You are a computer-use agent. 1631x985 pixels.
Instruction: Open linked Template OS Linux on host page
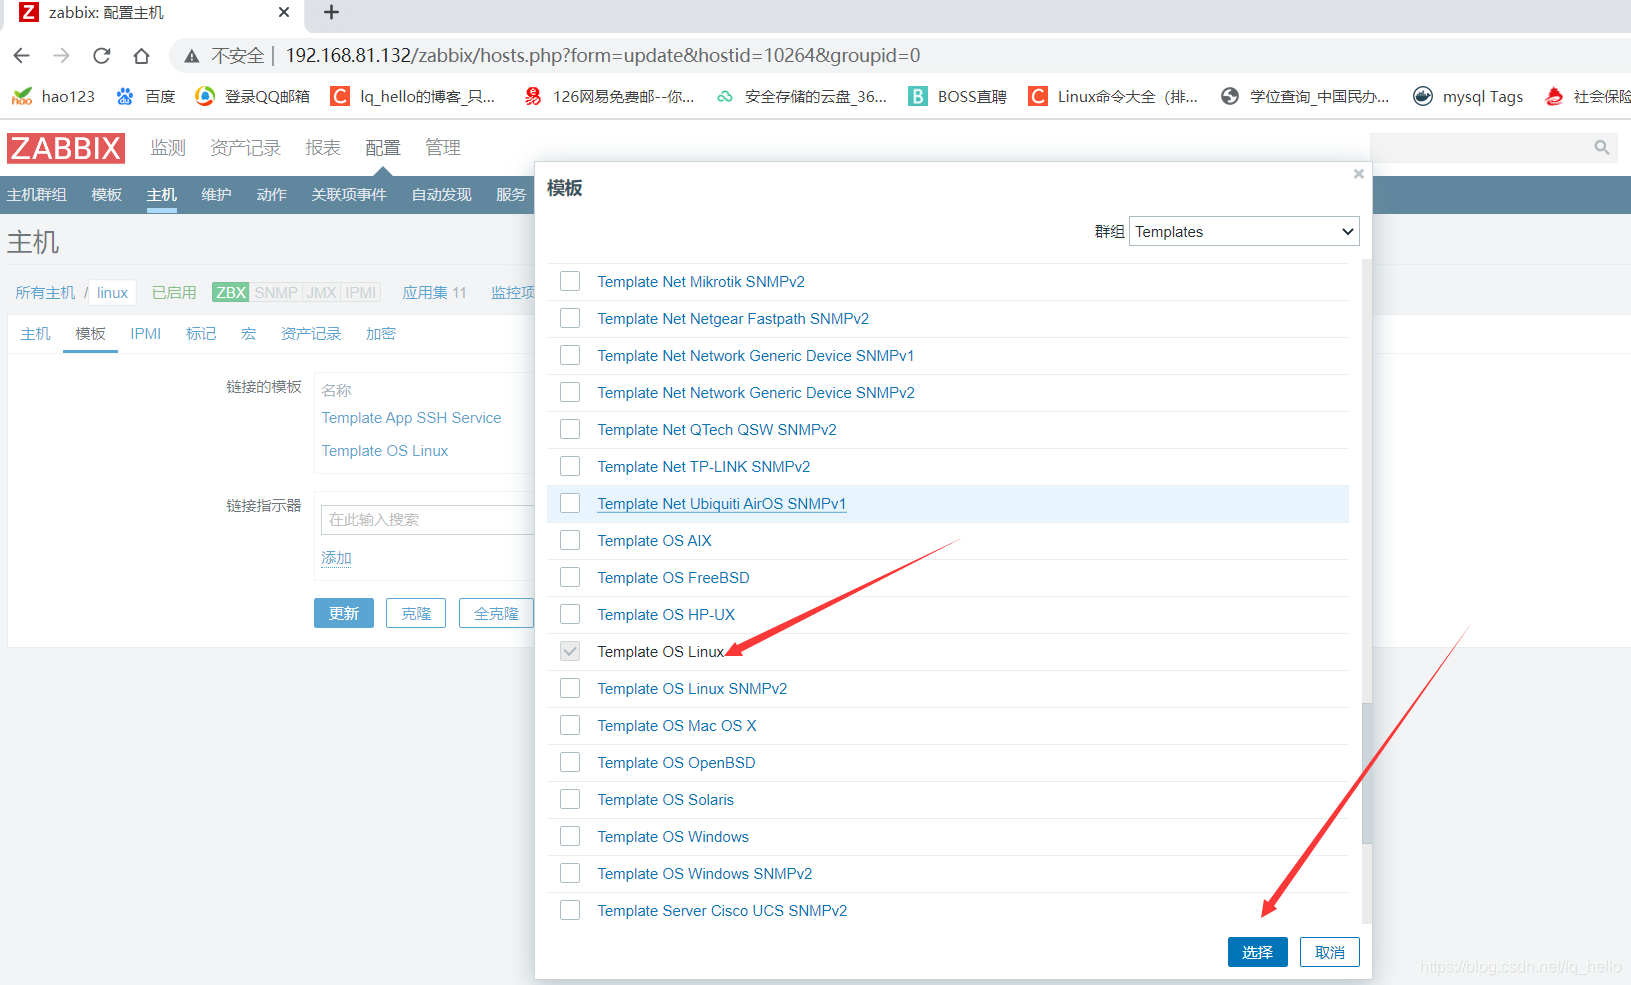[385, 451]
